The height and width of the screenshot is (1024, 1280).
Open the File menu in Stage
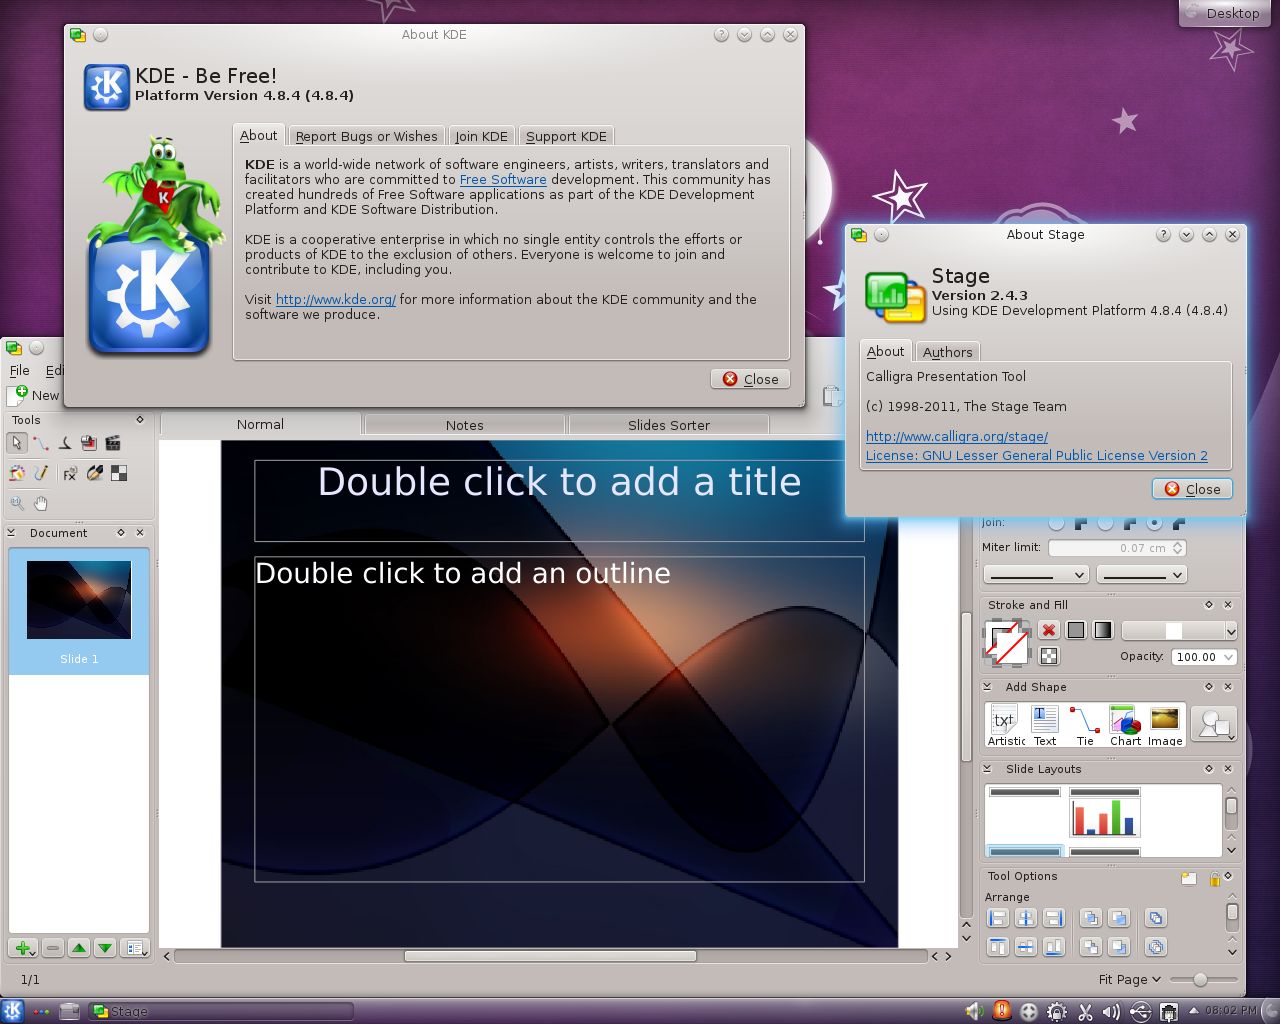point(19,370)
